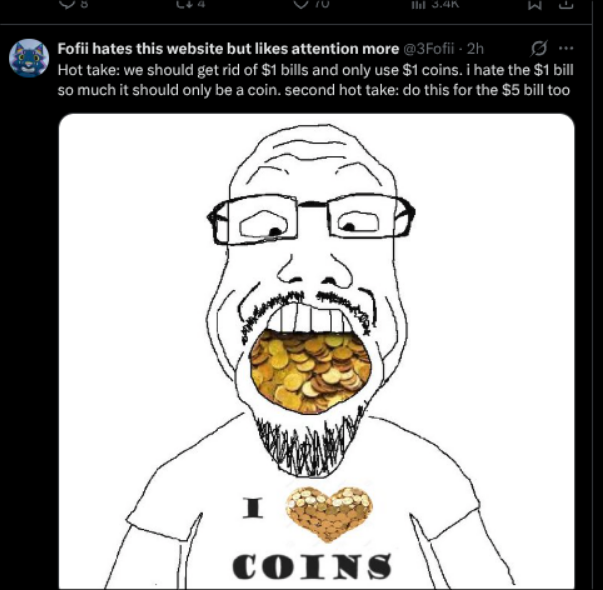This screenshot has width=603, height=590.
Task: Like the previous post using its heart icon
Action: coord(302,4)
